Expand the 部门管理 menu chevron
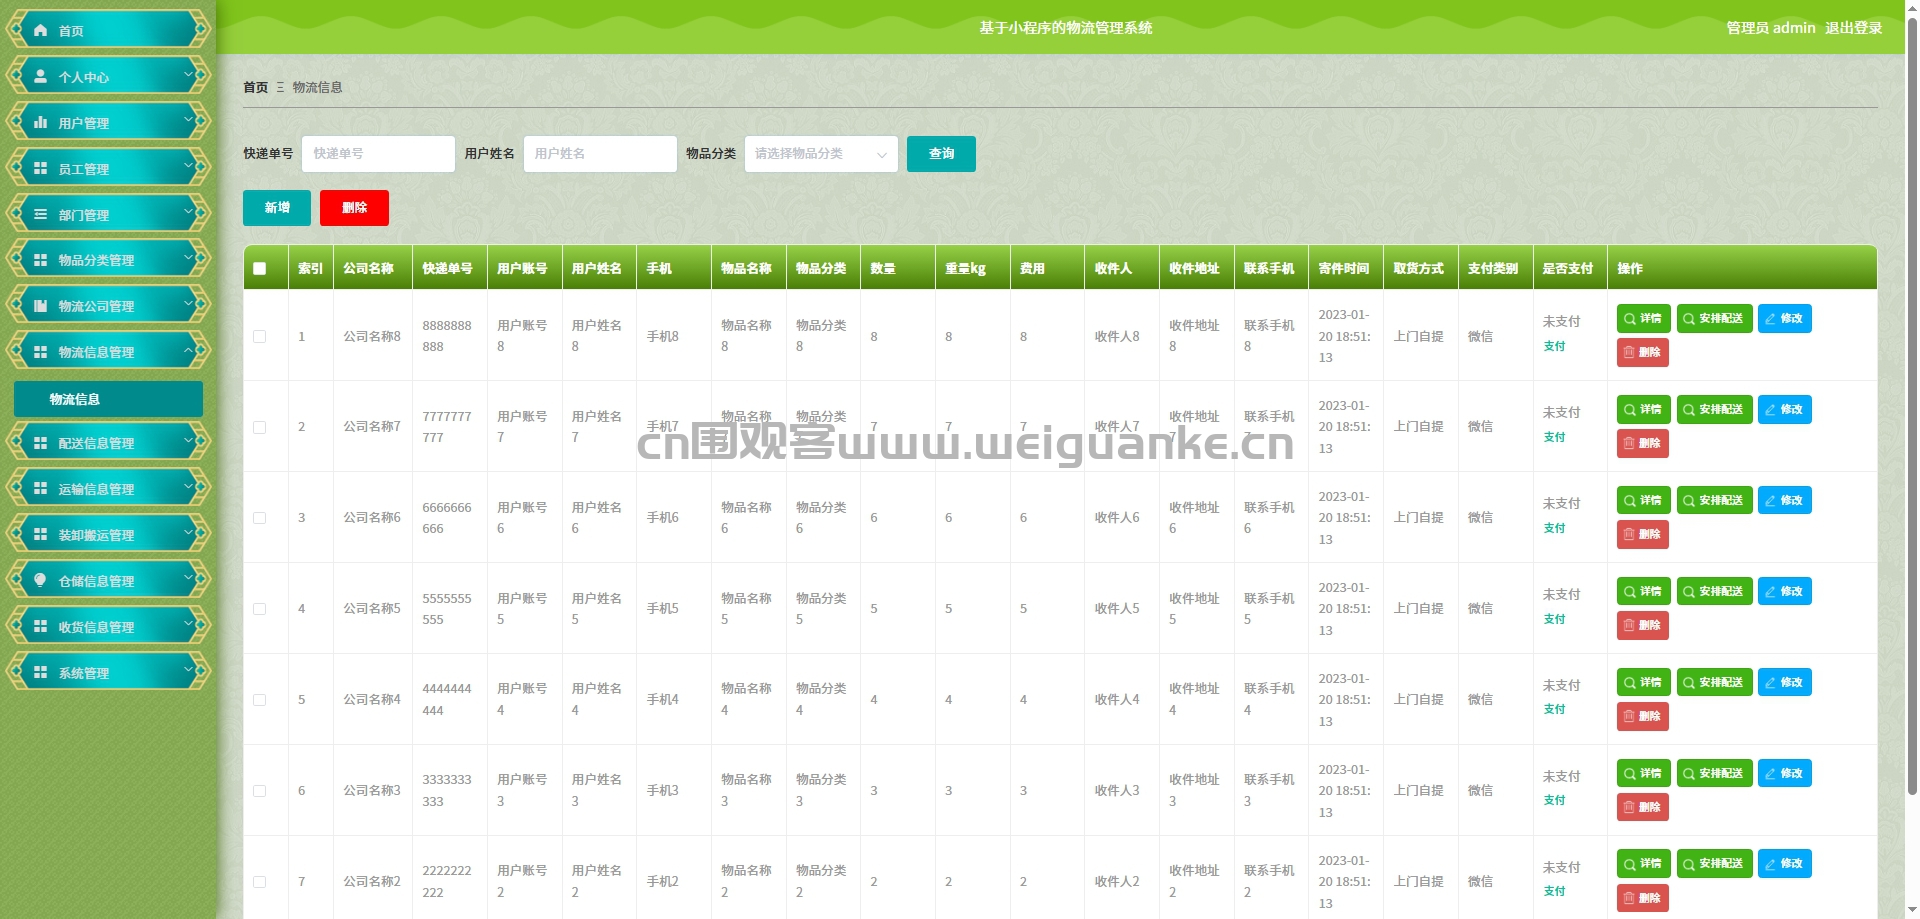1920x919 pixels. 189,214
